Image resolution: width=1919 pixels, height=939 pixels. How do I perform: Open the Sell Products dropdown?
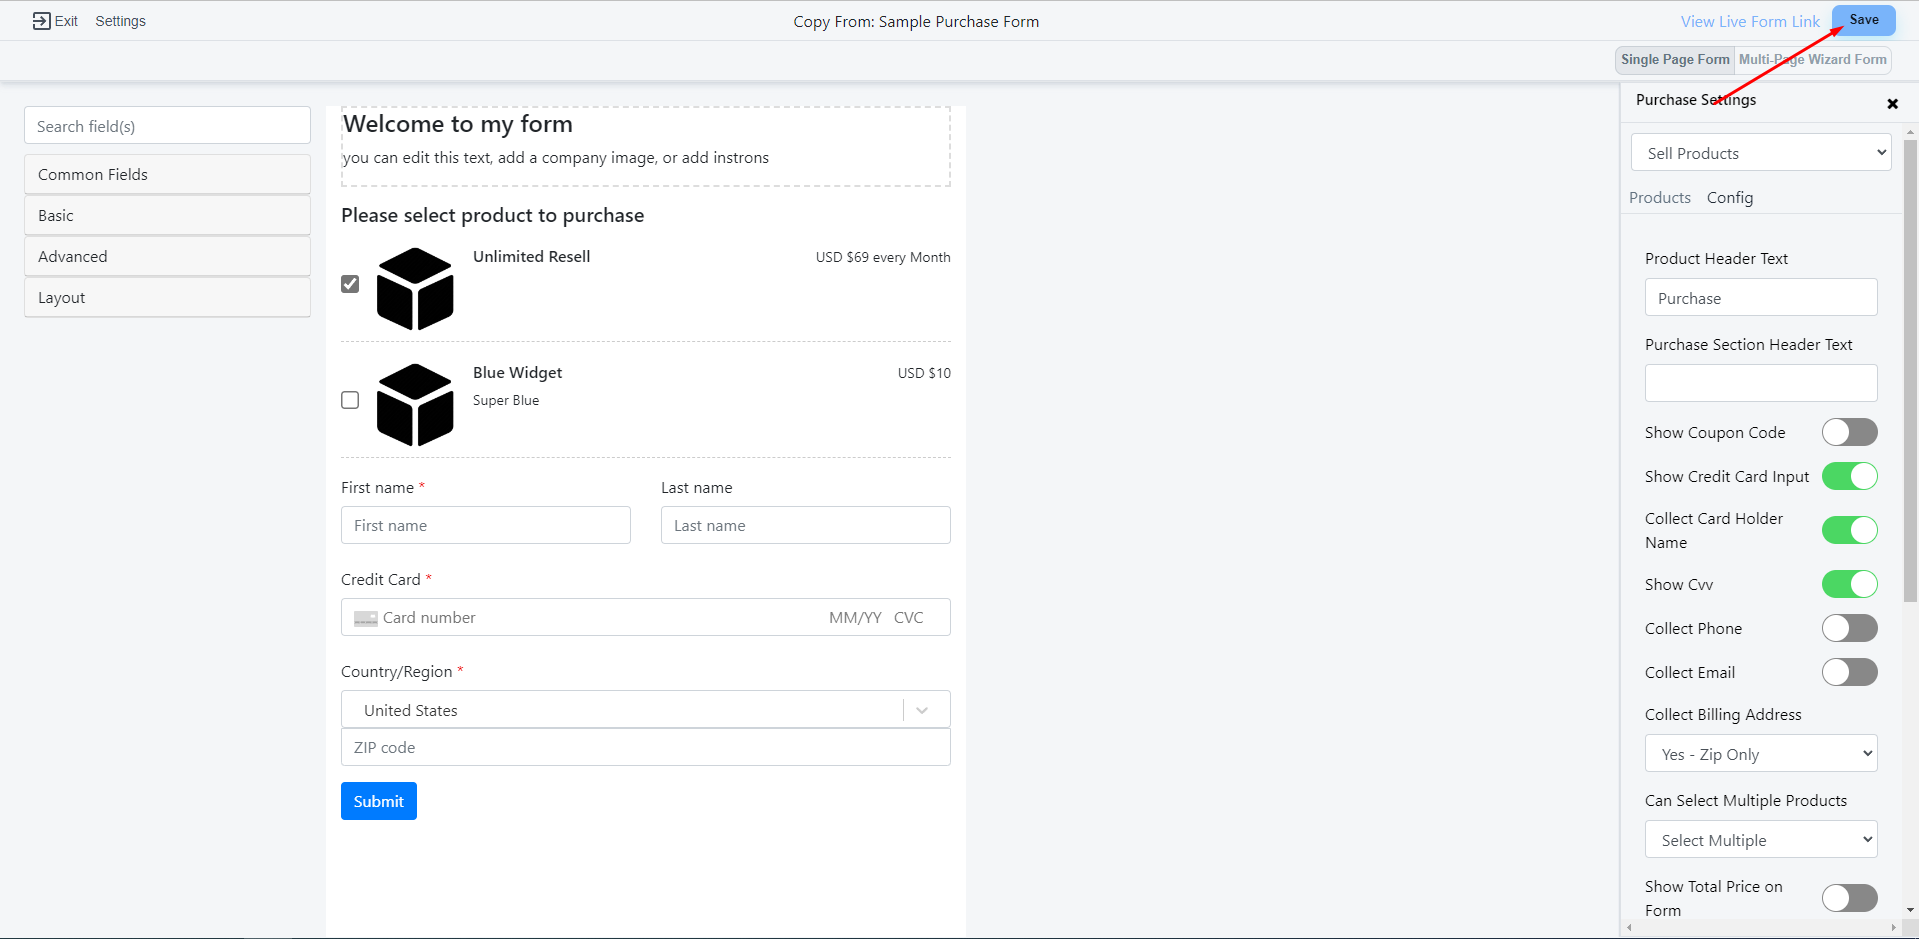(1760, 153)
